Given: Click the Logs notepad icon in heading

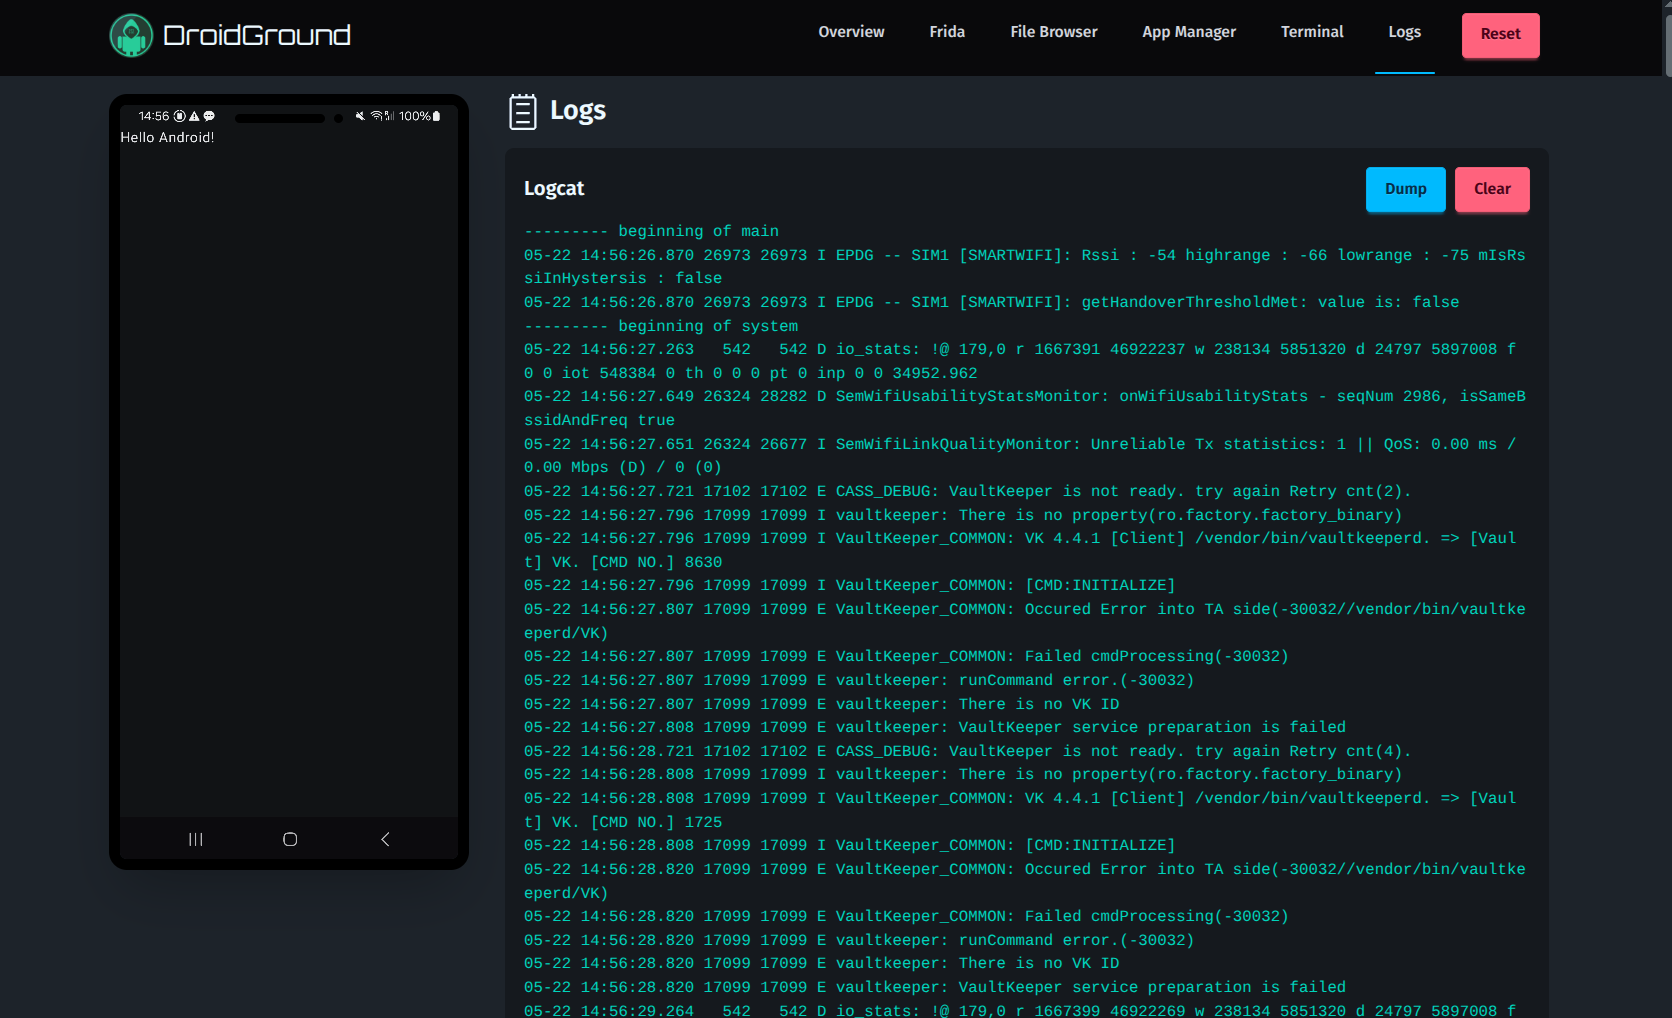Looking at the screenshot, I should click(522, 111).
